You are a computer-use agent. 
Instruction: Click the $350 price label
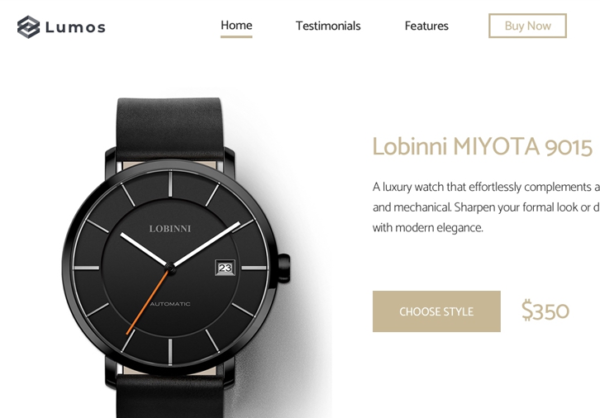tap(545, 310)
